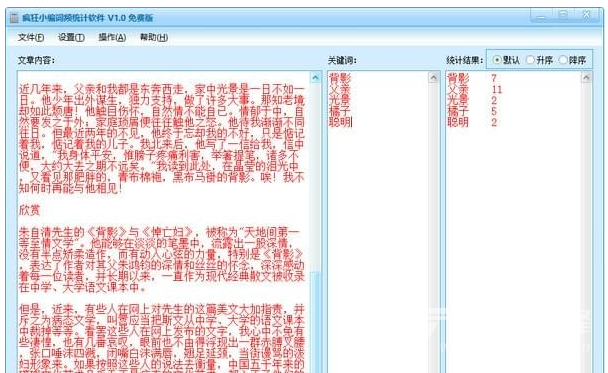Click the article pane's scroll-up arrow
Viewport: 608px width, 373px height.
(x=315, y=78)
